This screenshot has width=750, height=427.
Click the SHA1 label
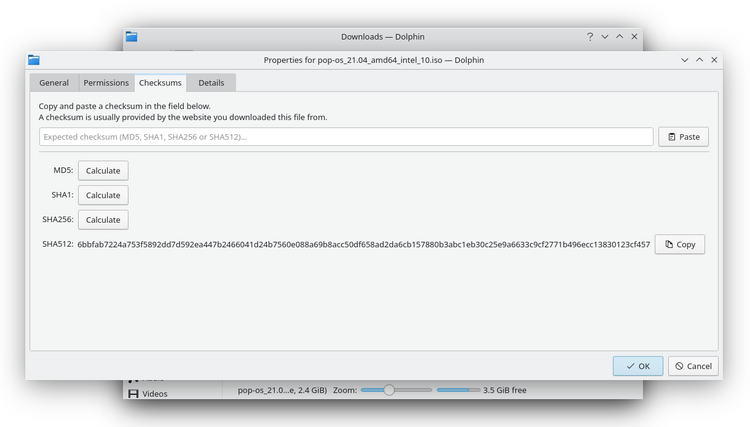(x=62, y=195)
